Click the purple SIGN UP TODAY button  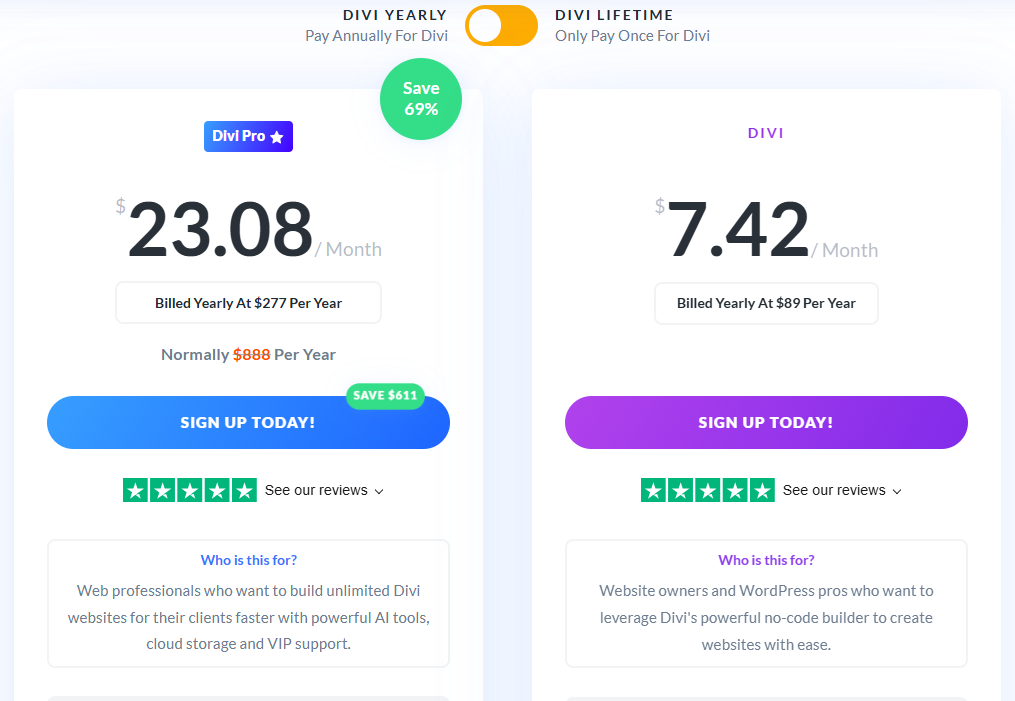[x=766, y=422]
